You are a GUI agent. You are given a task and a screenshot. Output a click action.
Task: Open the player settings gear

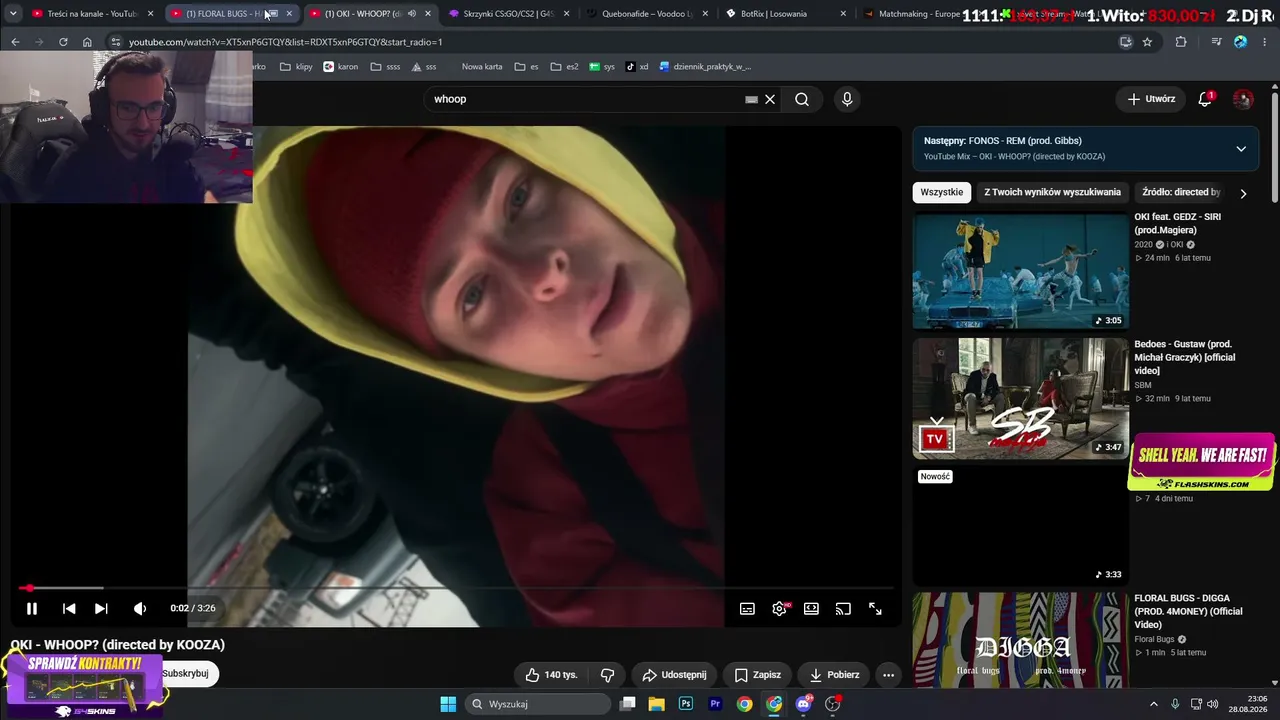coord(779,608)
